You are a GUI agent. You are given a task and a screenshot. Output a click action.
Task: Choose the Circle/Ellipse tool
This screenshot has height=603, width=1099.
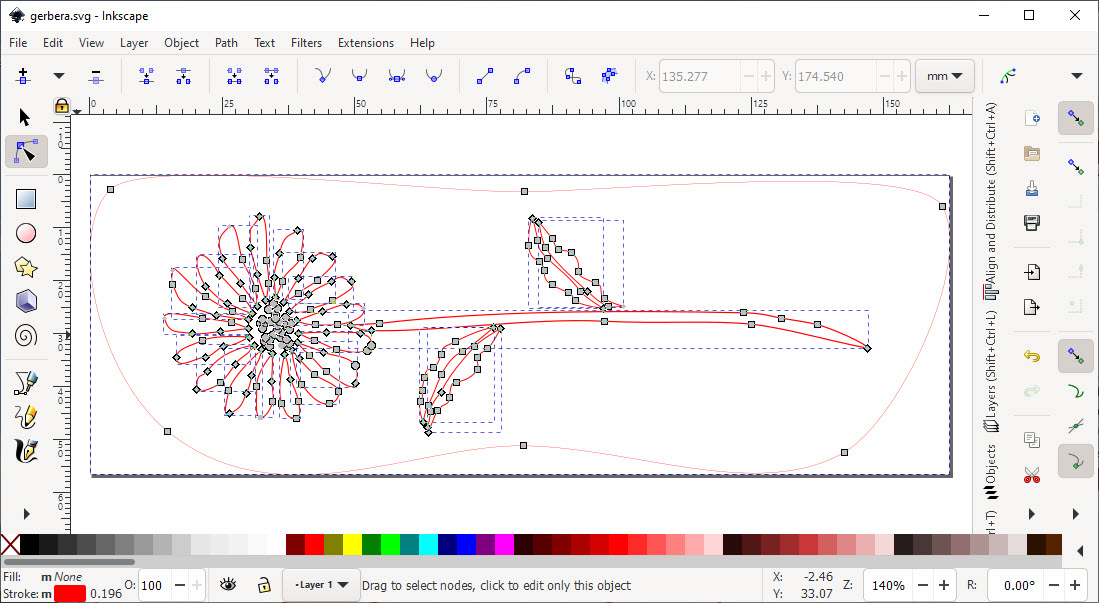coord(26,233)
